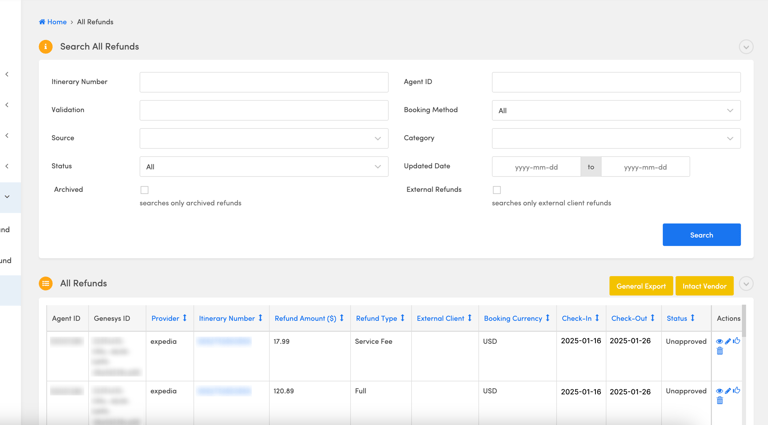This screenshot has width=768, height=425.
Task: Enable the External Refunds checkbox
Action: (x=496, y=190)
